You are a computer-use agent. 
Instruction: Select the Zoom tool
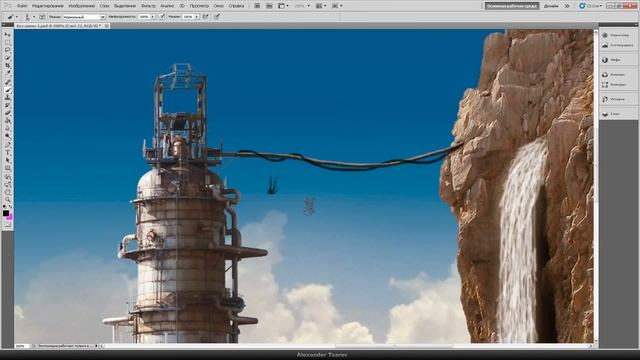(8, 200)
